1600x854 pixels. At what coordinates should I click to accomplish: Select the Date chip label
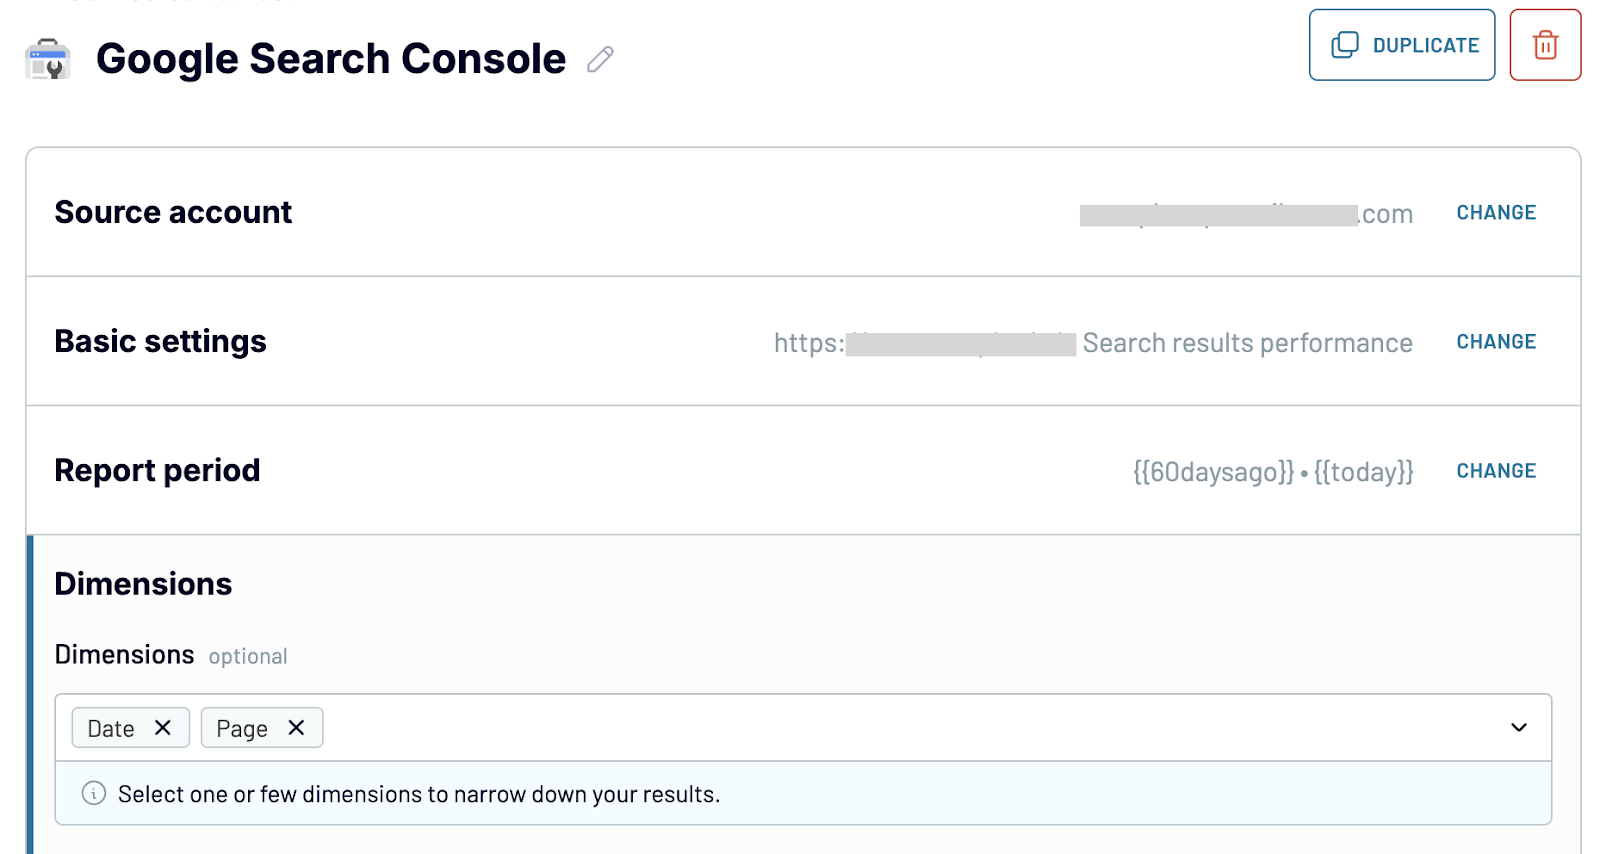pyautogui.click(x=111, y=729)
